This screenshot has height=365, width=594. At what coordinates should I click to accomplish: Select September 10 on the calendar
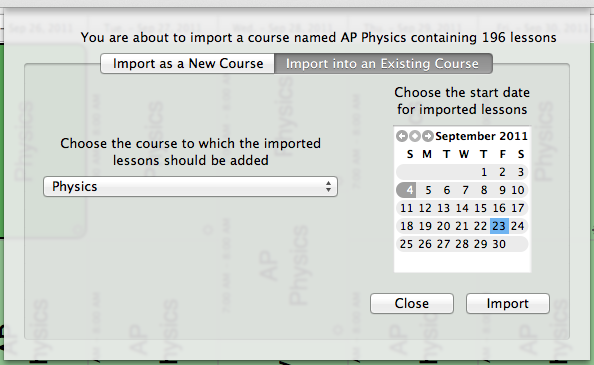(x=517, y=190)
